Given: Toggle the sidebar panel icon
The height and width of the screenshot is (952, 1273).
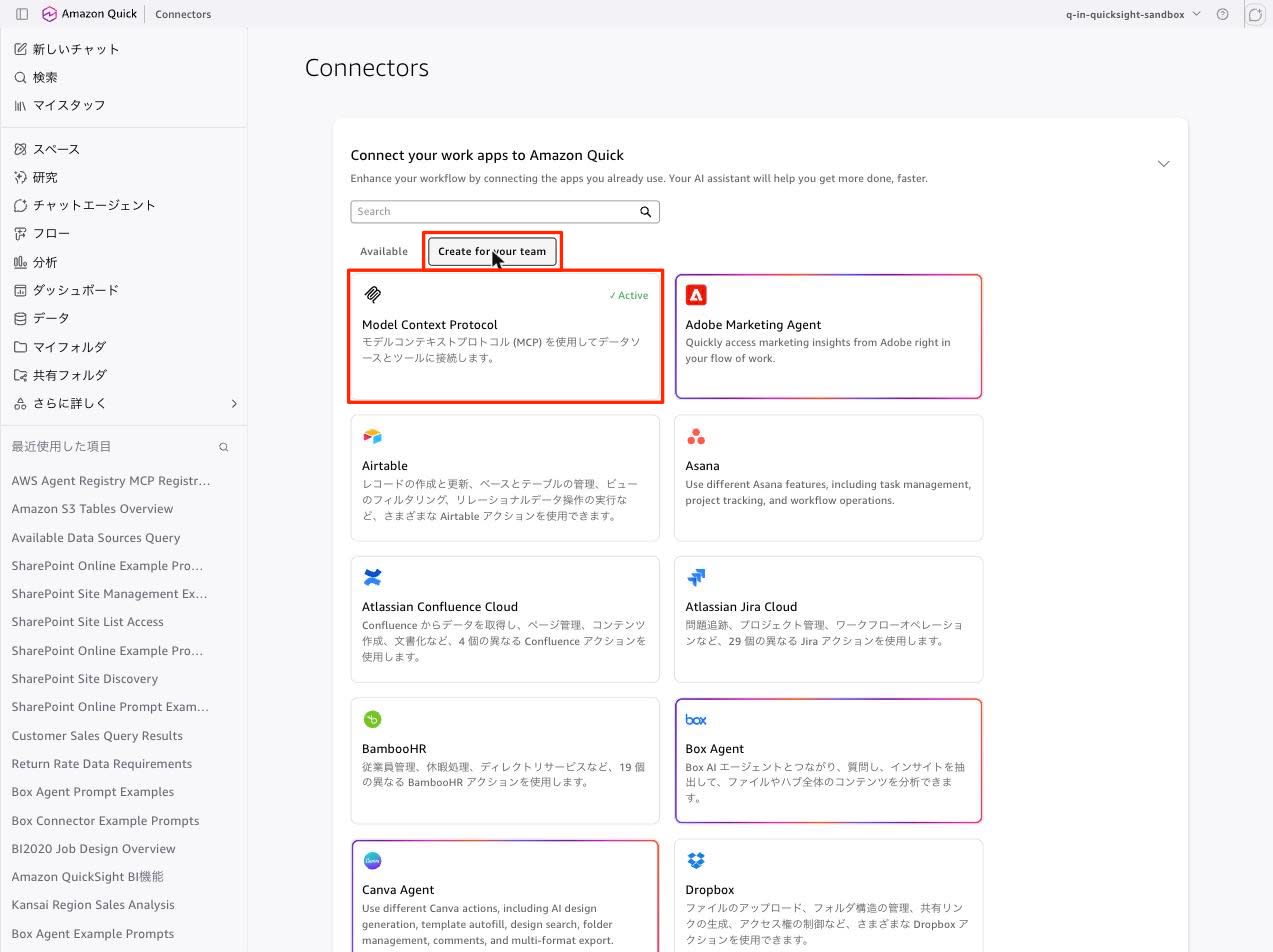Looking at the screenshot, I should tap(22, 14).
